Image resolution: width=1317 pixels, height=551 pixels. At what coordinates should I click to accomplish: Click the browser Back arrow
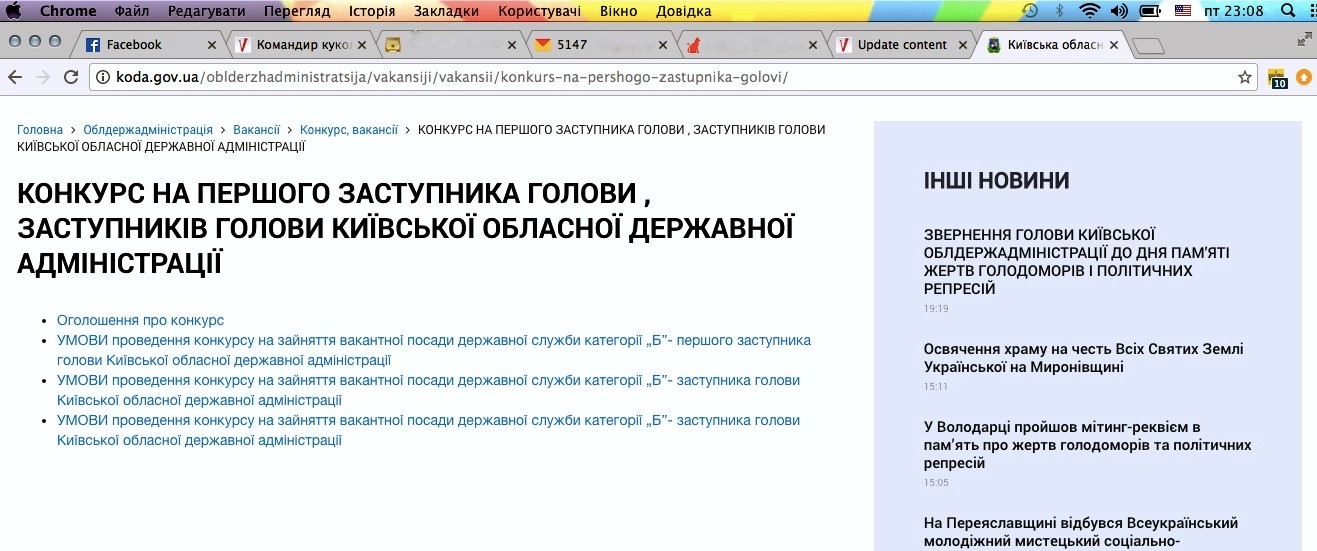(x=15, y=77)
